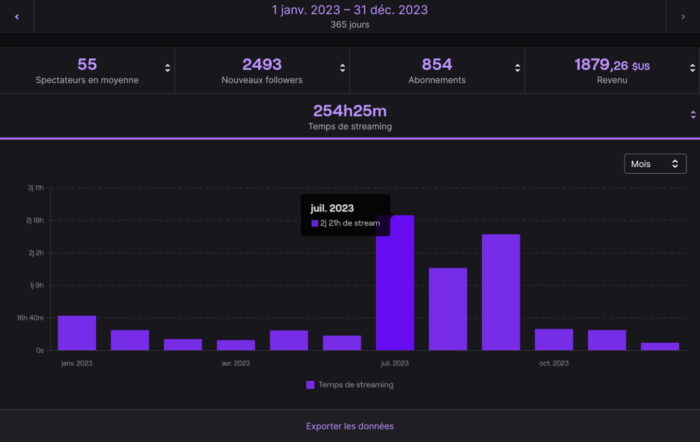
Task: Toggle Temps de streaming legend swatch
Action: pyautogui.click(x=310, y=385)
